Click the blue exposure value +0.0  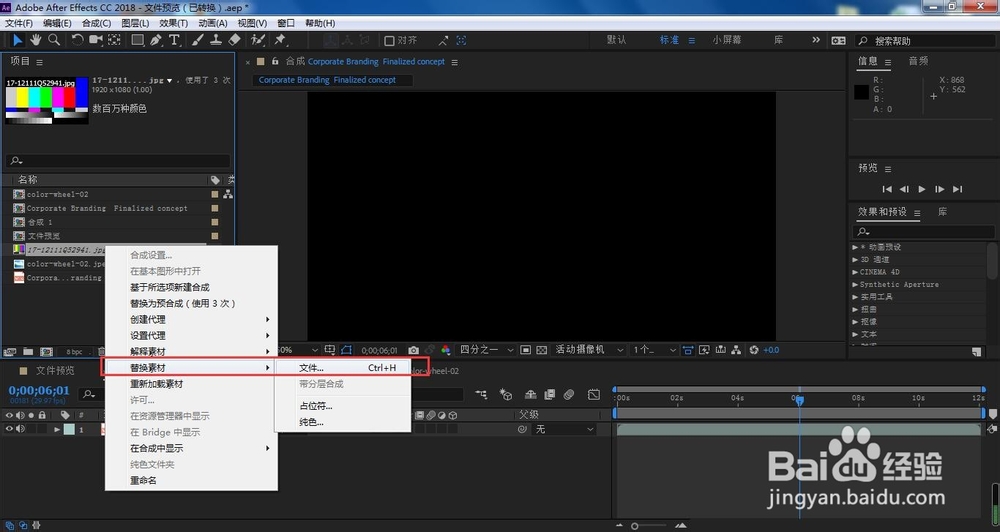tap(771, 350)
